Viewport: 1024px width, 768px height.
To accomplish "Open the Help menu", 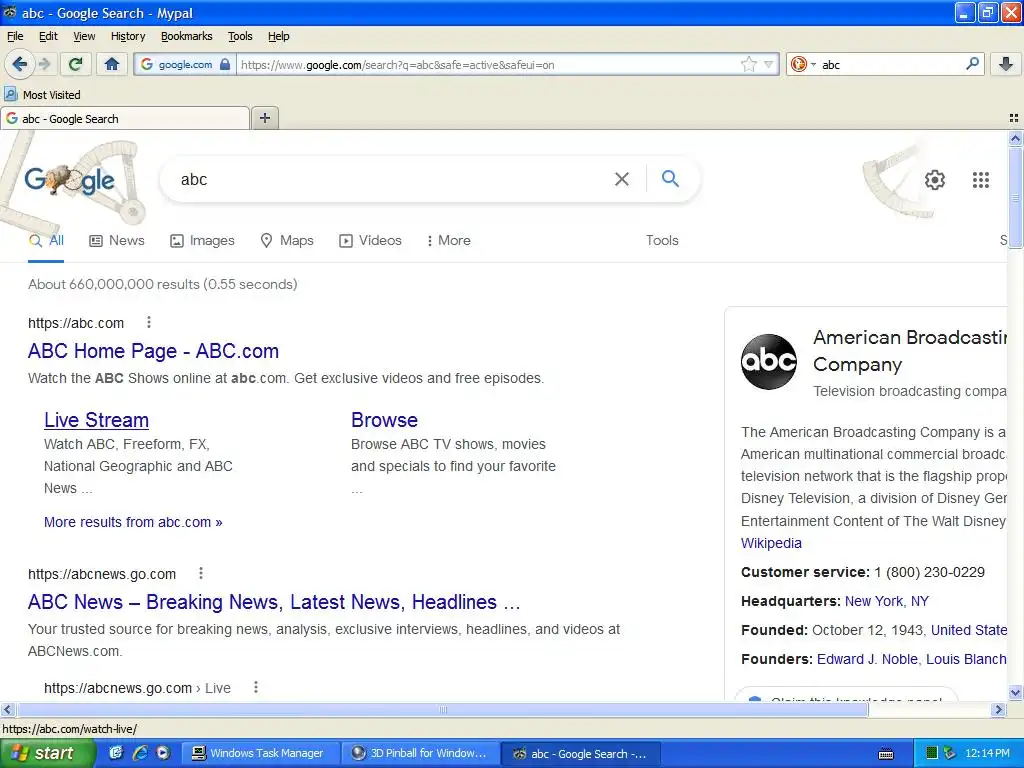I will [279, 36].
